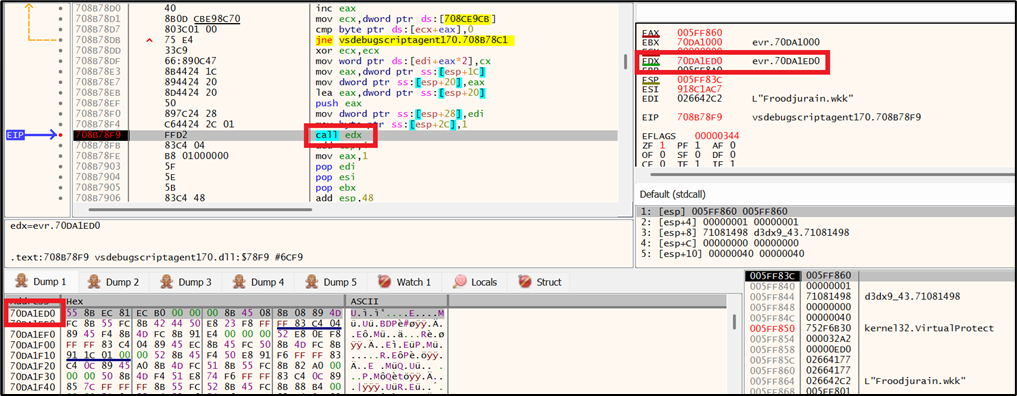This screenshot has width=1017, height=396.
Task: Select stack row 005FF844 d3dx9_43.71081498
Action: [x=879, y=296]
